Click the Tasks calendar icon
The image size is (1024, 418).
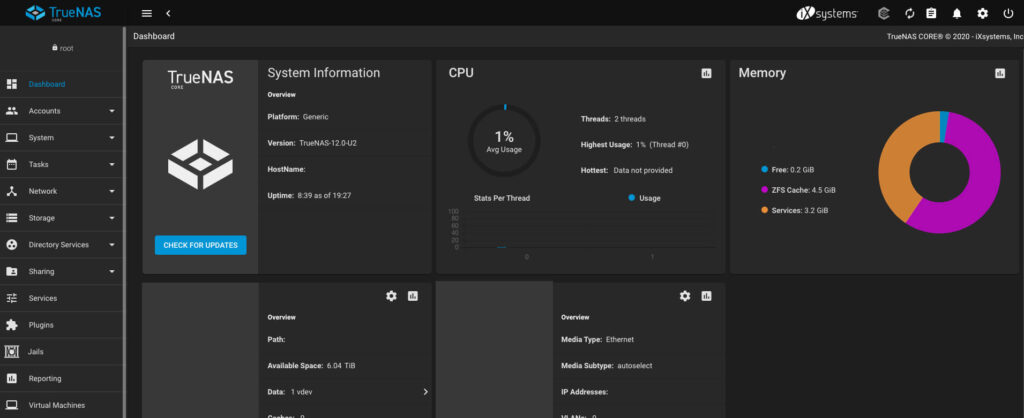pyautogui.click(x=11, y=165)
